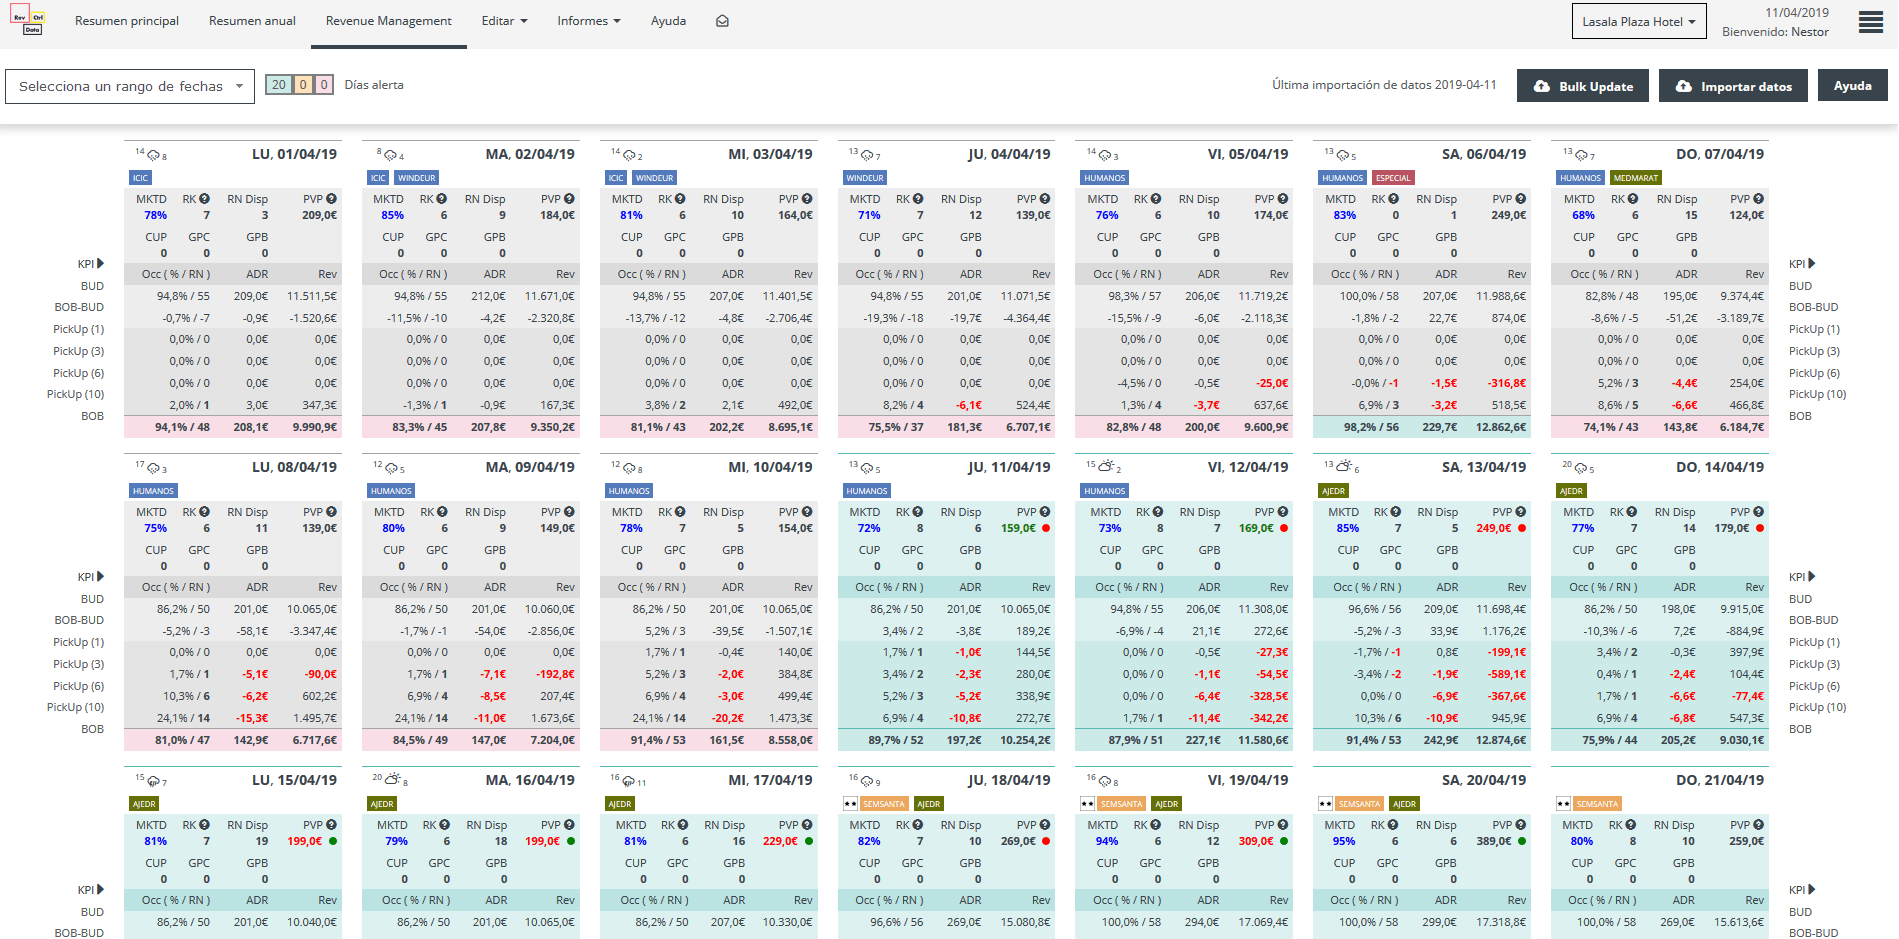The image size is (1899, 939).
Task: Click the RevCtrl Data logo icon
Action: click(x=28, y=20)
